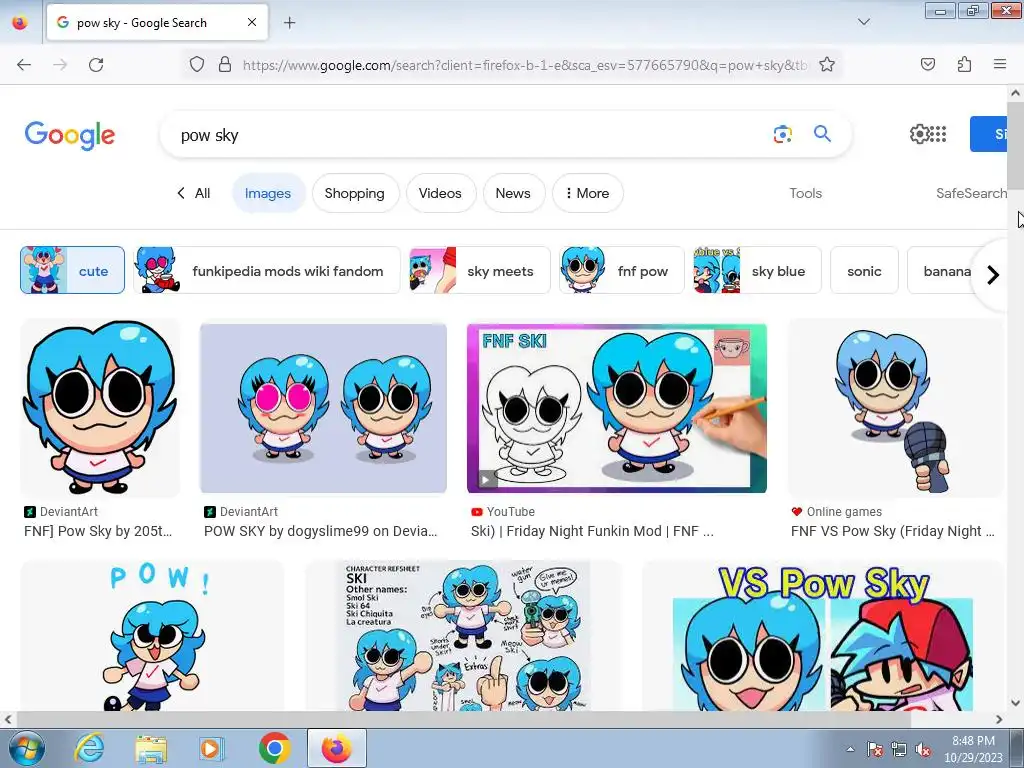Show hidden system tray icons

(850, 749)
